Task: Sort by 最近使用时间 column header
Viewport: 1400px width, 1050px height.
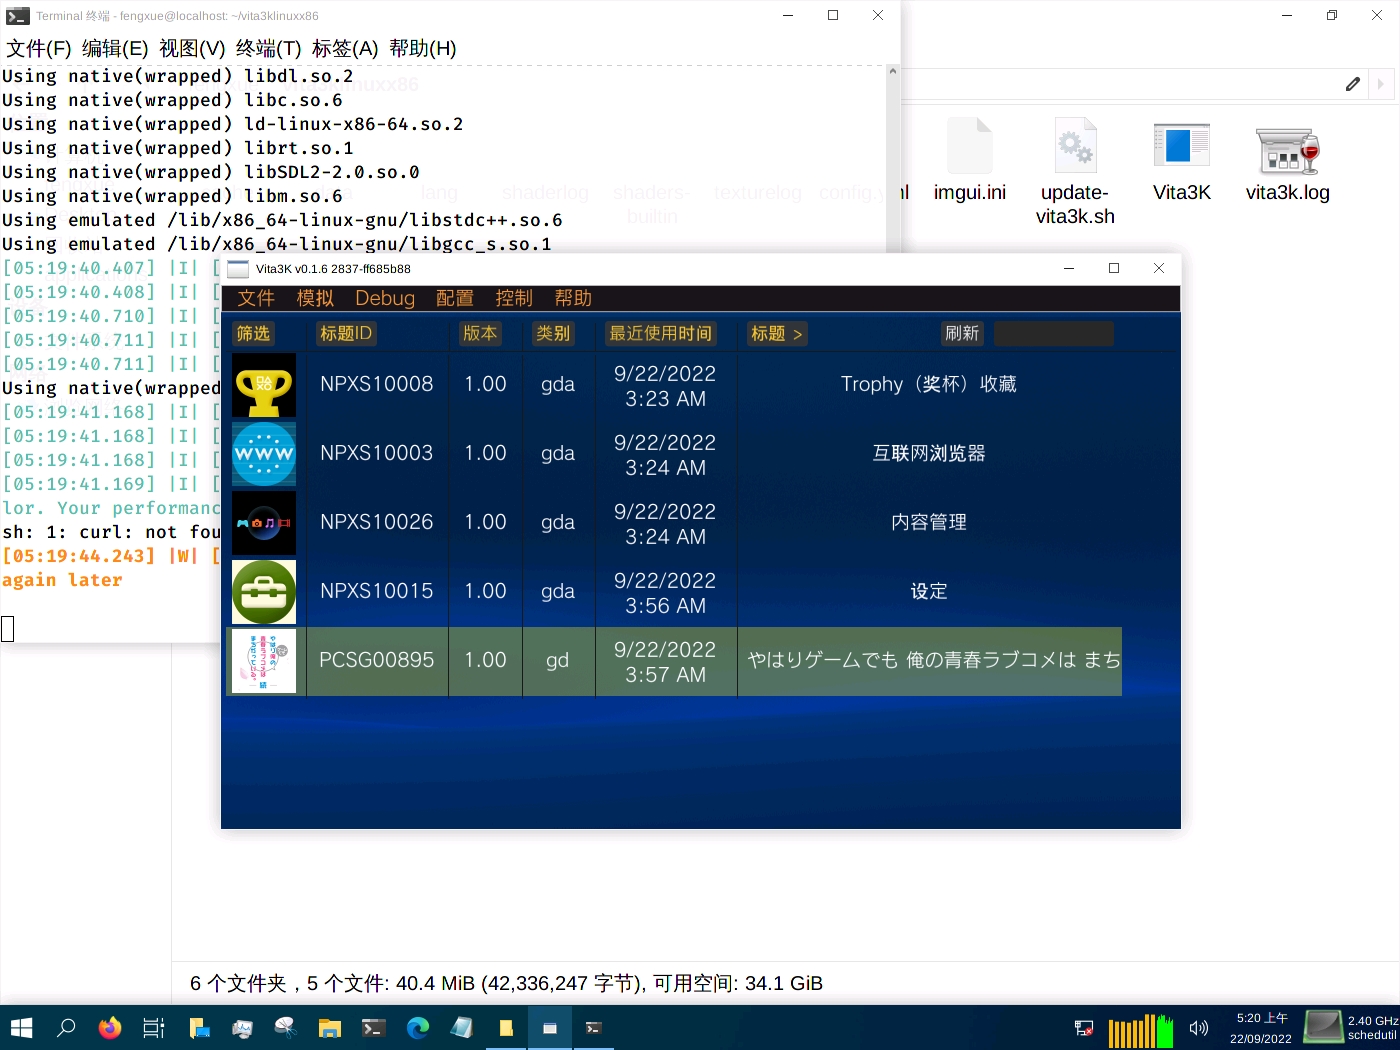Action: (x=661, y=333)
